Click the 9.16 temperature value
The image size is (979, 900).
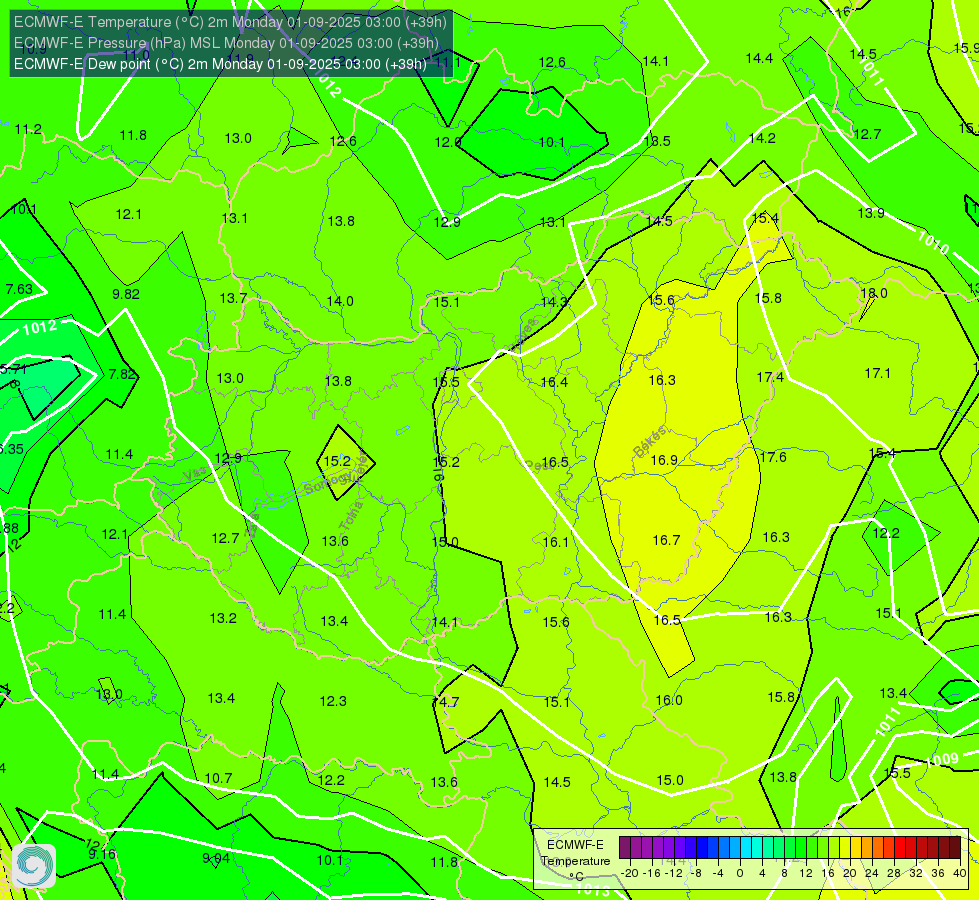coord(102,854)
